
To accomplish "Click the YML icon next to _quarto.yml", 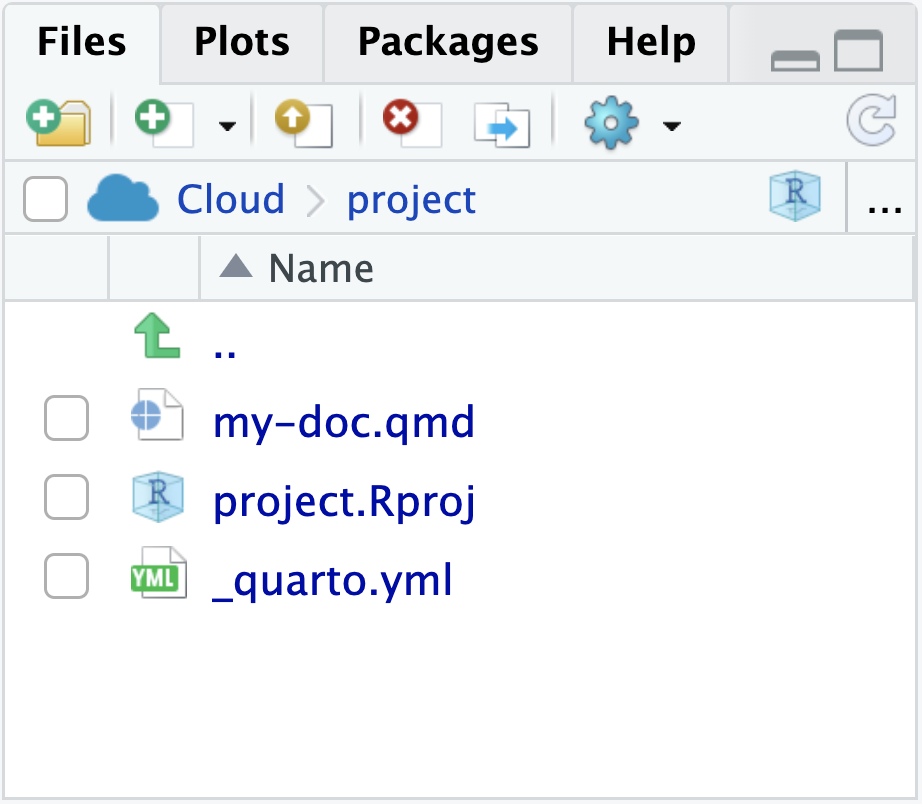I will pyautogui.click(x=159, y=574).
